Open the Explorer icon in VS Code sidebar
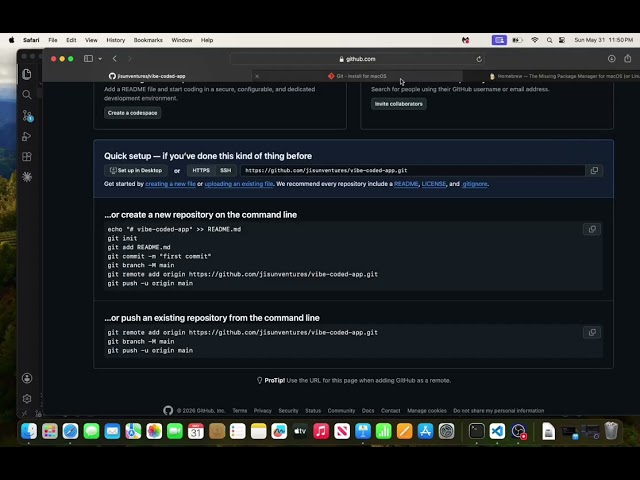This screenshot has height=480, width=640. point(27,74)
